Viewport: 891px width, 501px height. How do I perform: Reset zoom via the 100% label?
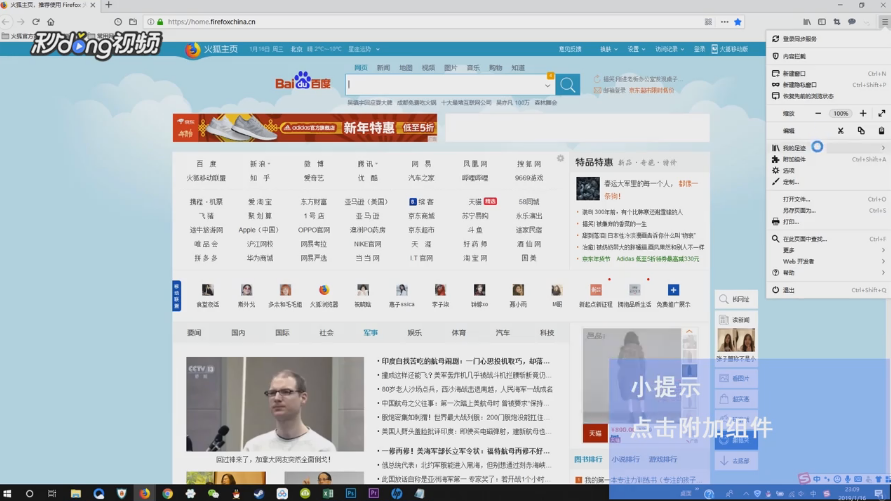[840, 113]
